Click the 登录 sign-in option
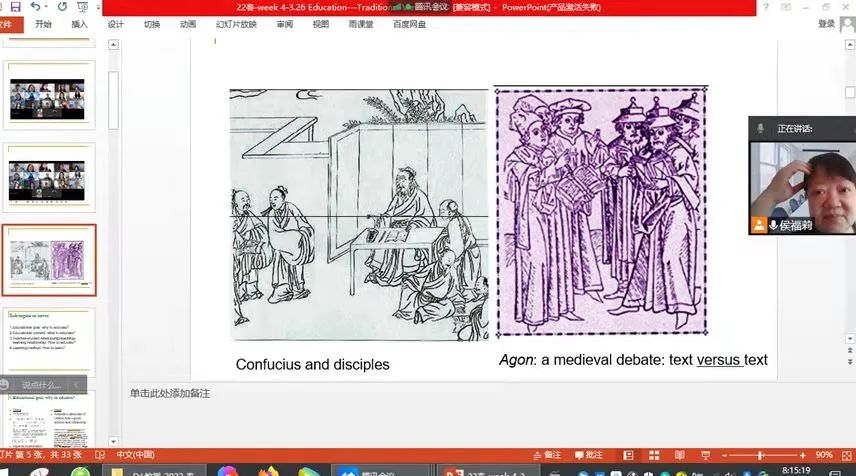The height and width of the screenshot is (476, 856). click(826, 24)
